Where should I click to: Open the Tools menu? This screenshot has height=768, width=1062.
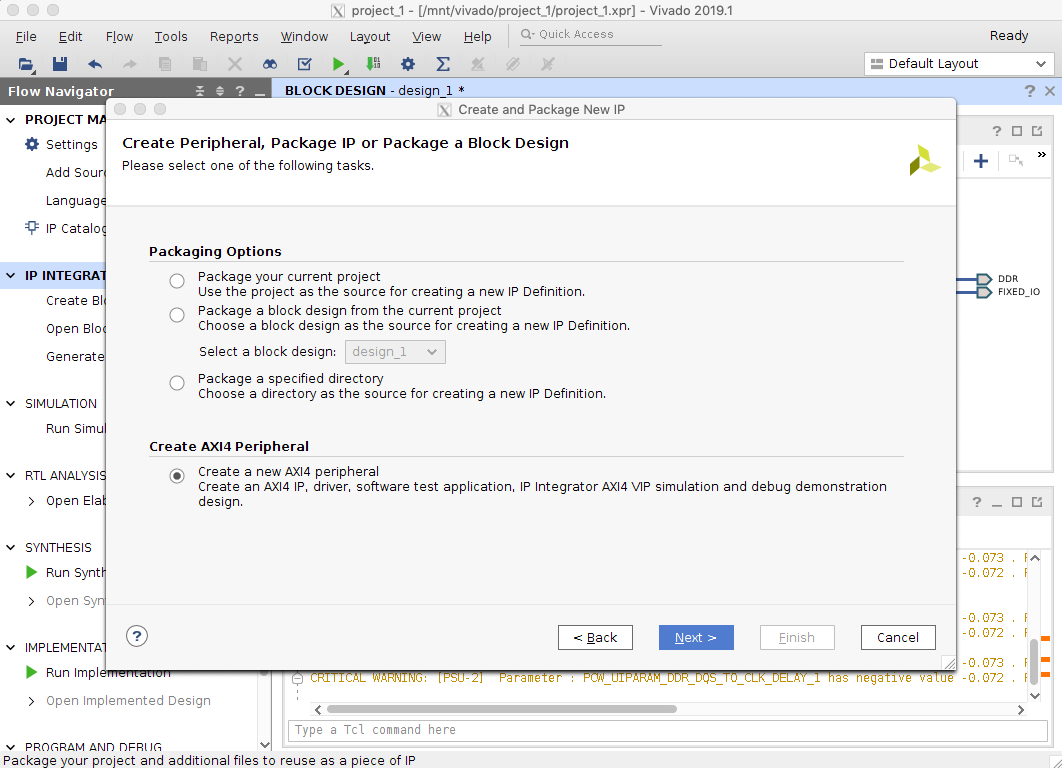click(x=171, y=37)
